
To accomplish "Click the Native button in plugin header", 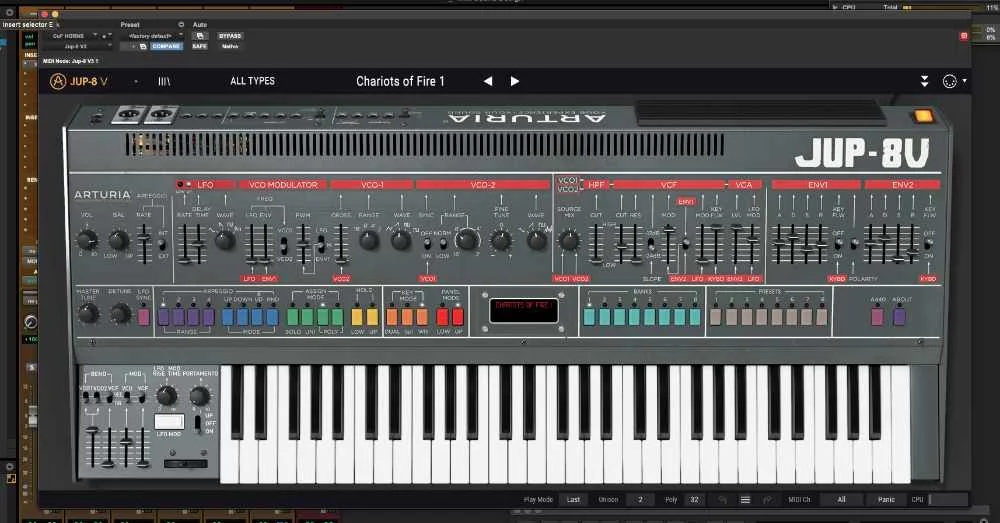I will point(230,47).
